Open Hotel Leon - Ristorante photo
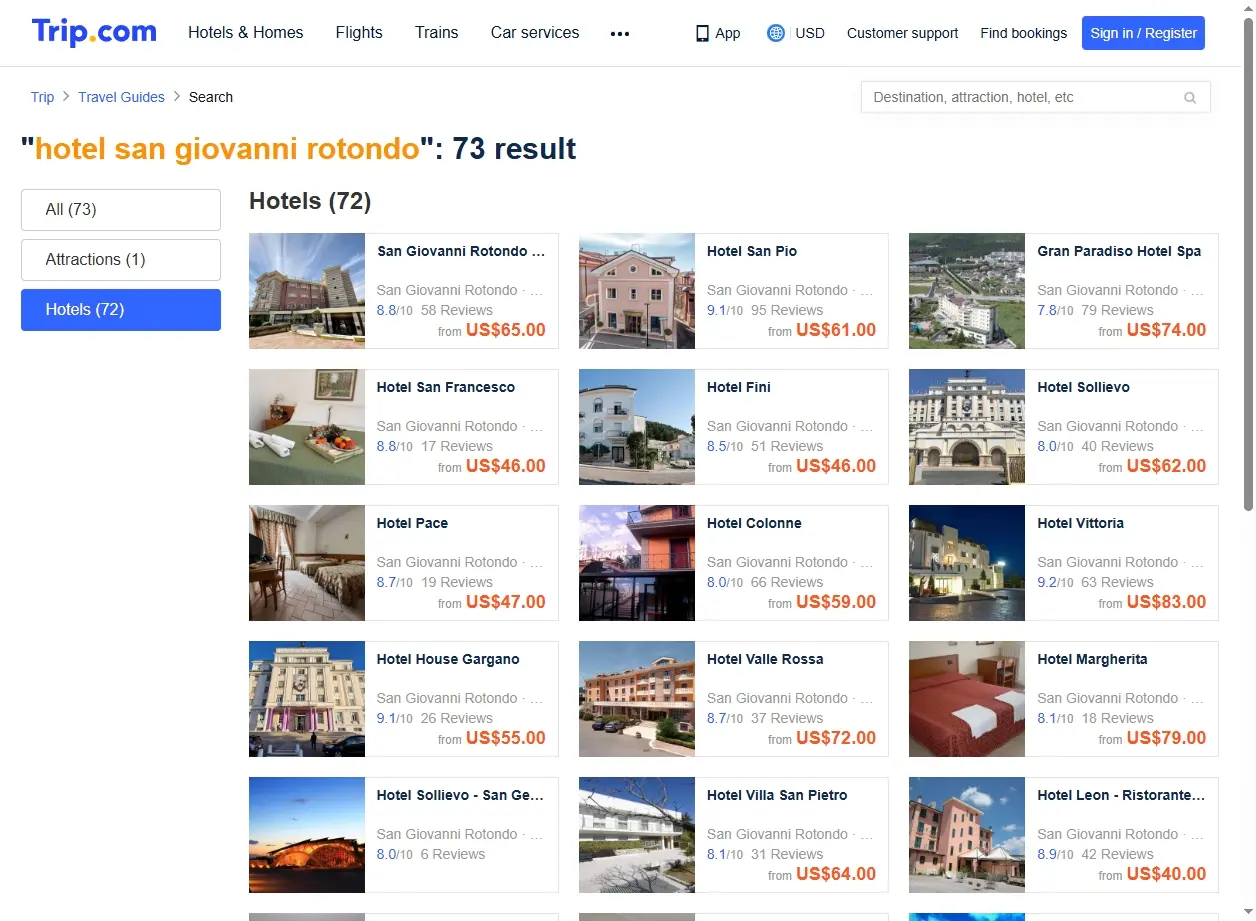The height and width of the screenshot is (921, 1256). coord(967,835)
